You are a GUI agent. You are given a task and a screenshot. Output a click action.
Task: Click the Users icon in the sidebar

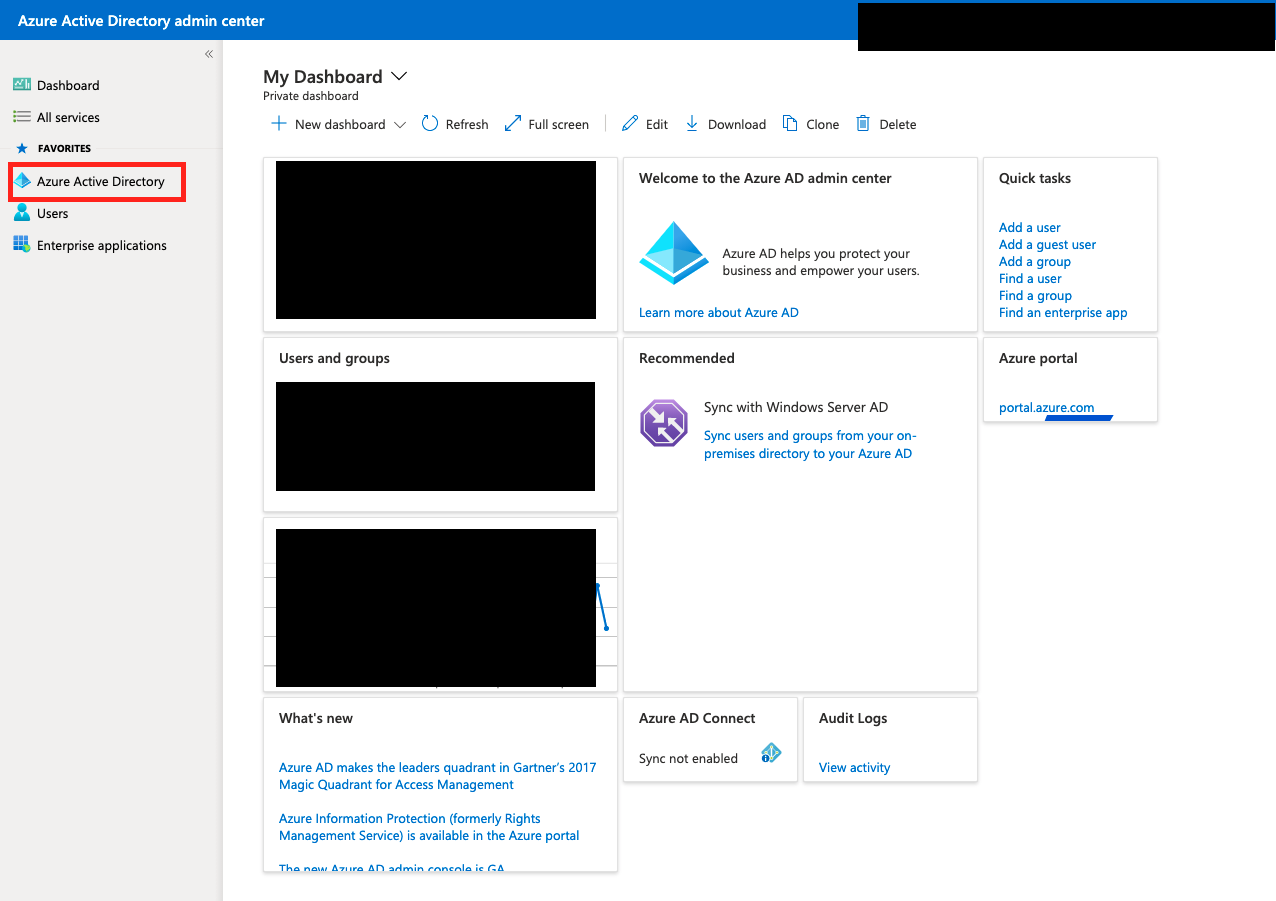[21, 213]
